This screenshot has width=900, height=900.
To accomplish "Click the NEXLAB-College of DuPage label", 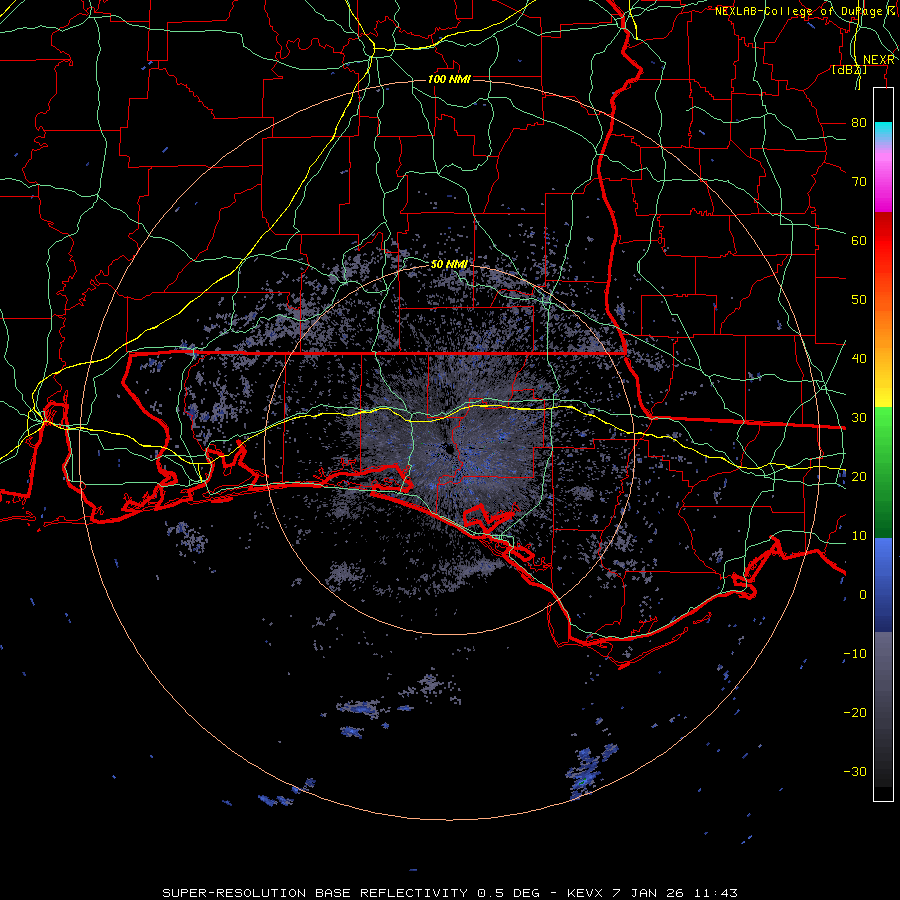I will [x=802, y=11].
